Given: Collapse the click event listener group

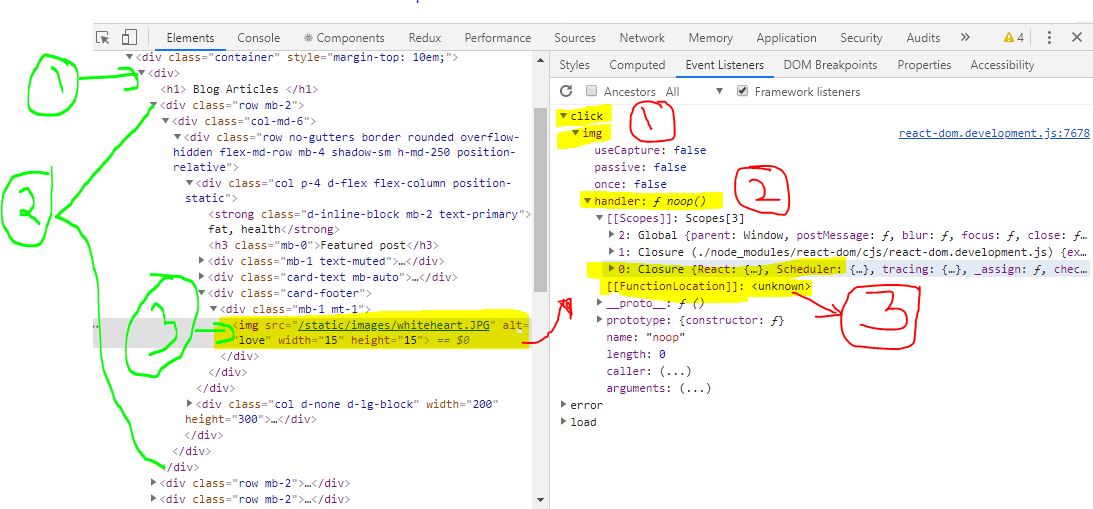Looking at the screenshot, I should (x=564, y=116).
